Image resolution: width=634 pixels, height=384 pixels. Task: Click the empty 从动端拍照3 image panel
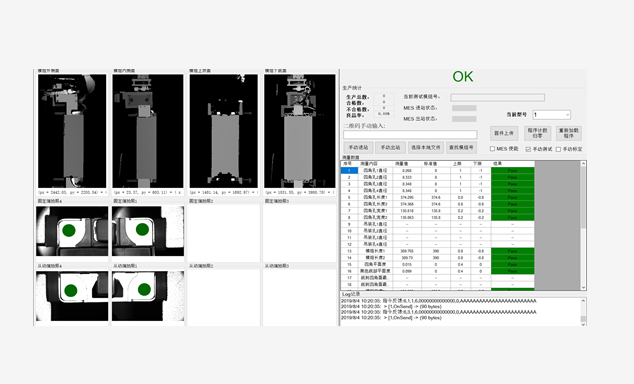(x=300, y=297)
